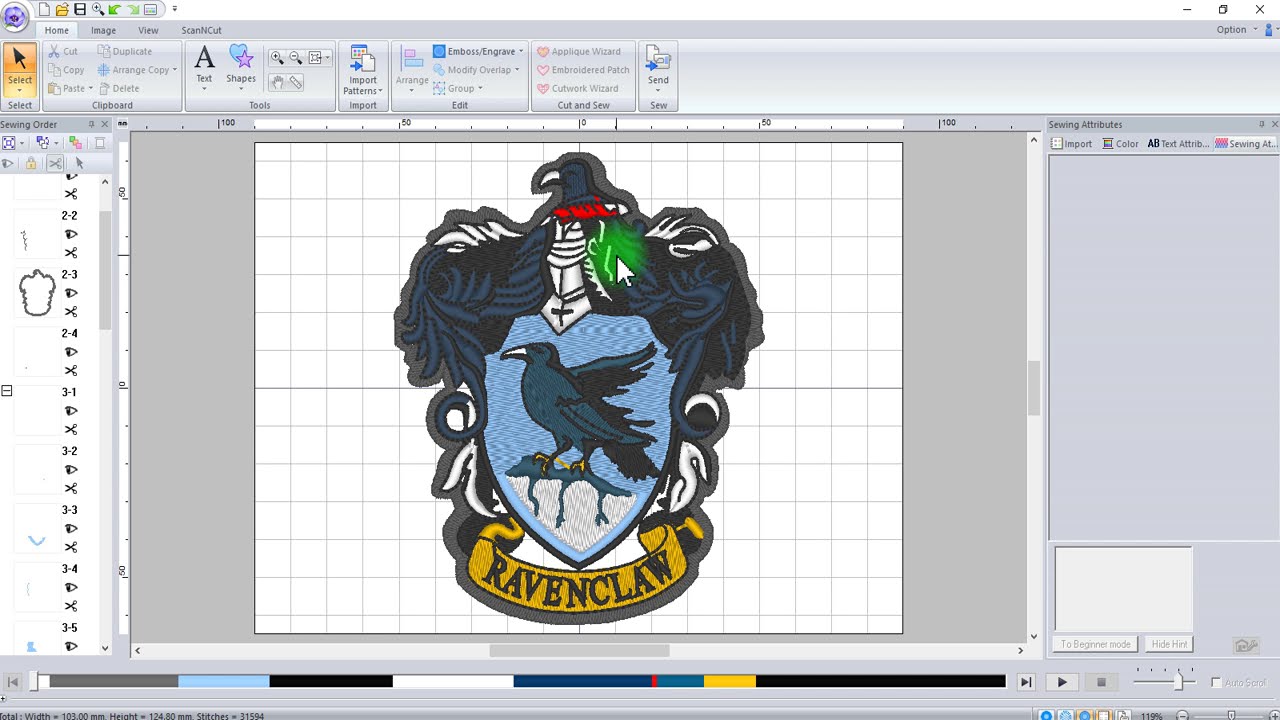
Task: Switch to the Home ribbon tab
Action: point(56,30)
